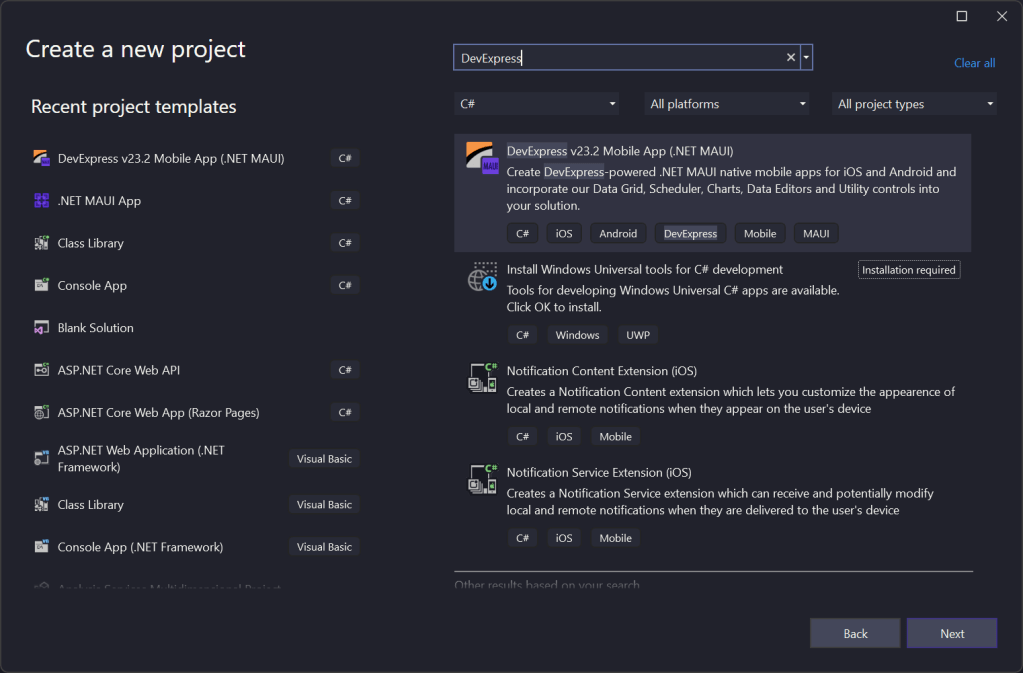The width and height of the screenshot is (1023, 673).
Task: Select ASP.NET Core Web App (Razor Pages) template
Action: pyautogui.click(x=157, y=412)
